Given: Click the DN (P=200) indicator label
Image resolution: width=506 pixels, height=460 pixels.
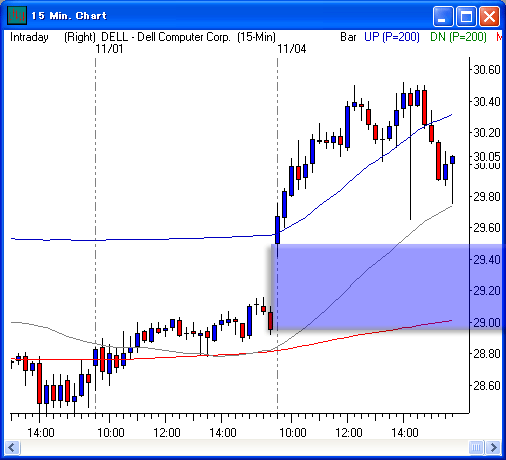Looking at the screenshot, I should click(x=458, y=37).
